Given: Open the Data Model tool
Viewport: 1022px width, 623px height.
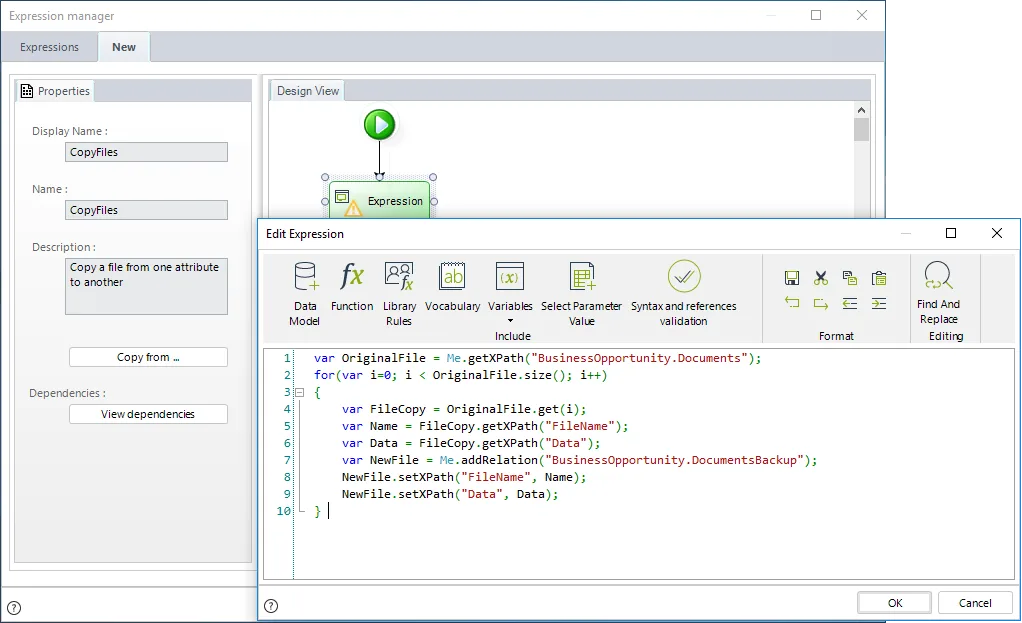Looking at the screenshot, I should [x=304, y=293].
